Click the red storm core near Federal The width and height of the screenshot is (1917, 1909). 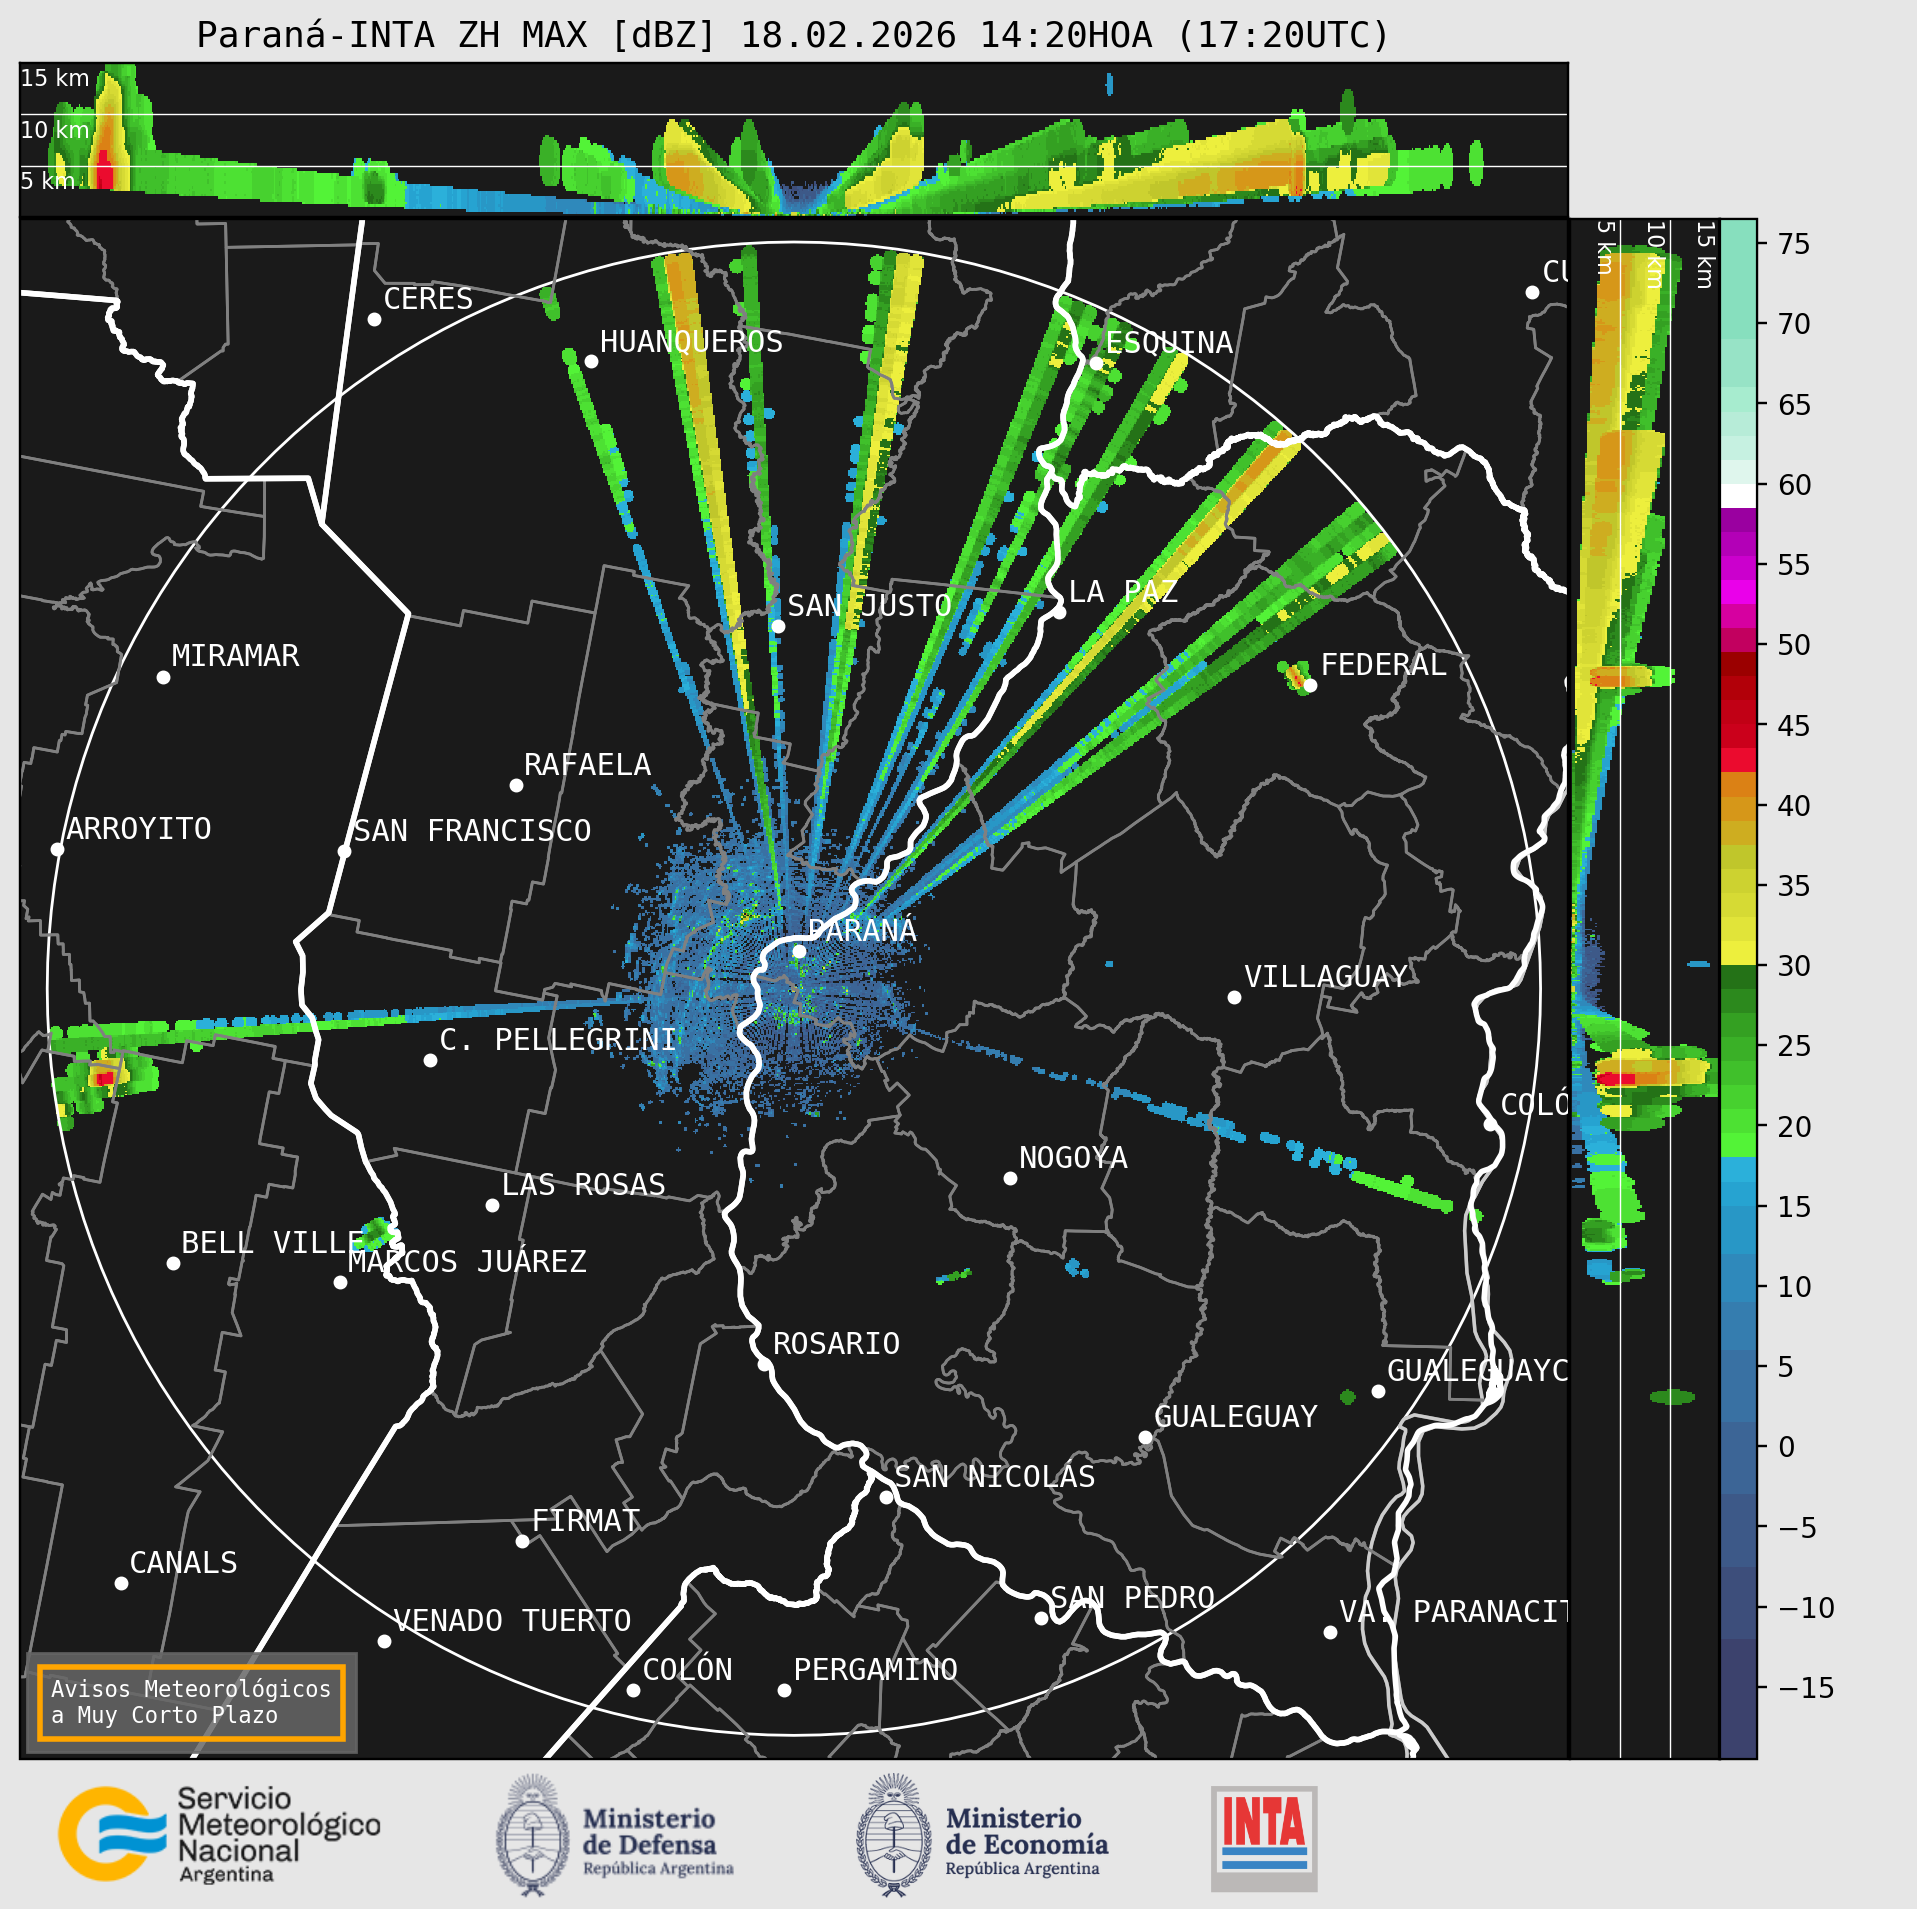[x=1297, y=679]
